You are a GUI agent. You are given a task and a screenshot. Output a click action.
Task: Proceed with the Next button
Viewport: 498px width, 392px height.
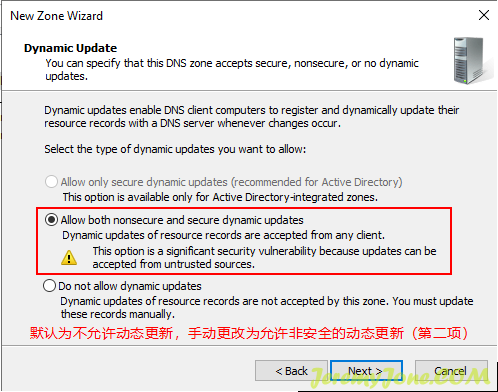click(x=366, y=371)
